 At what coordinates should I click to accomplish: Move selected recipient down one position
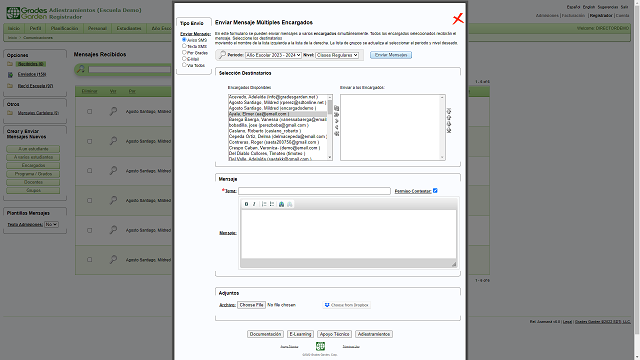[x=449, y=124]
